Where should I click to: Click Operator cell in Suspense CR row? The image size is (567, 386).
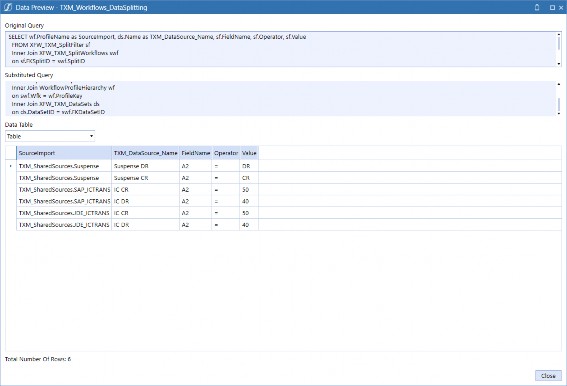click(226, 178)
